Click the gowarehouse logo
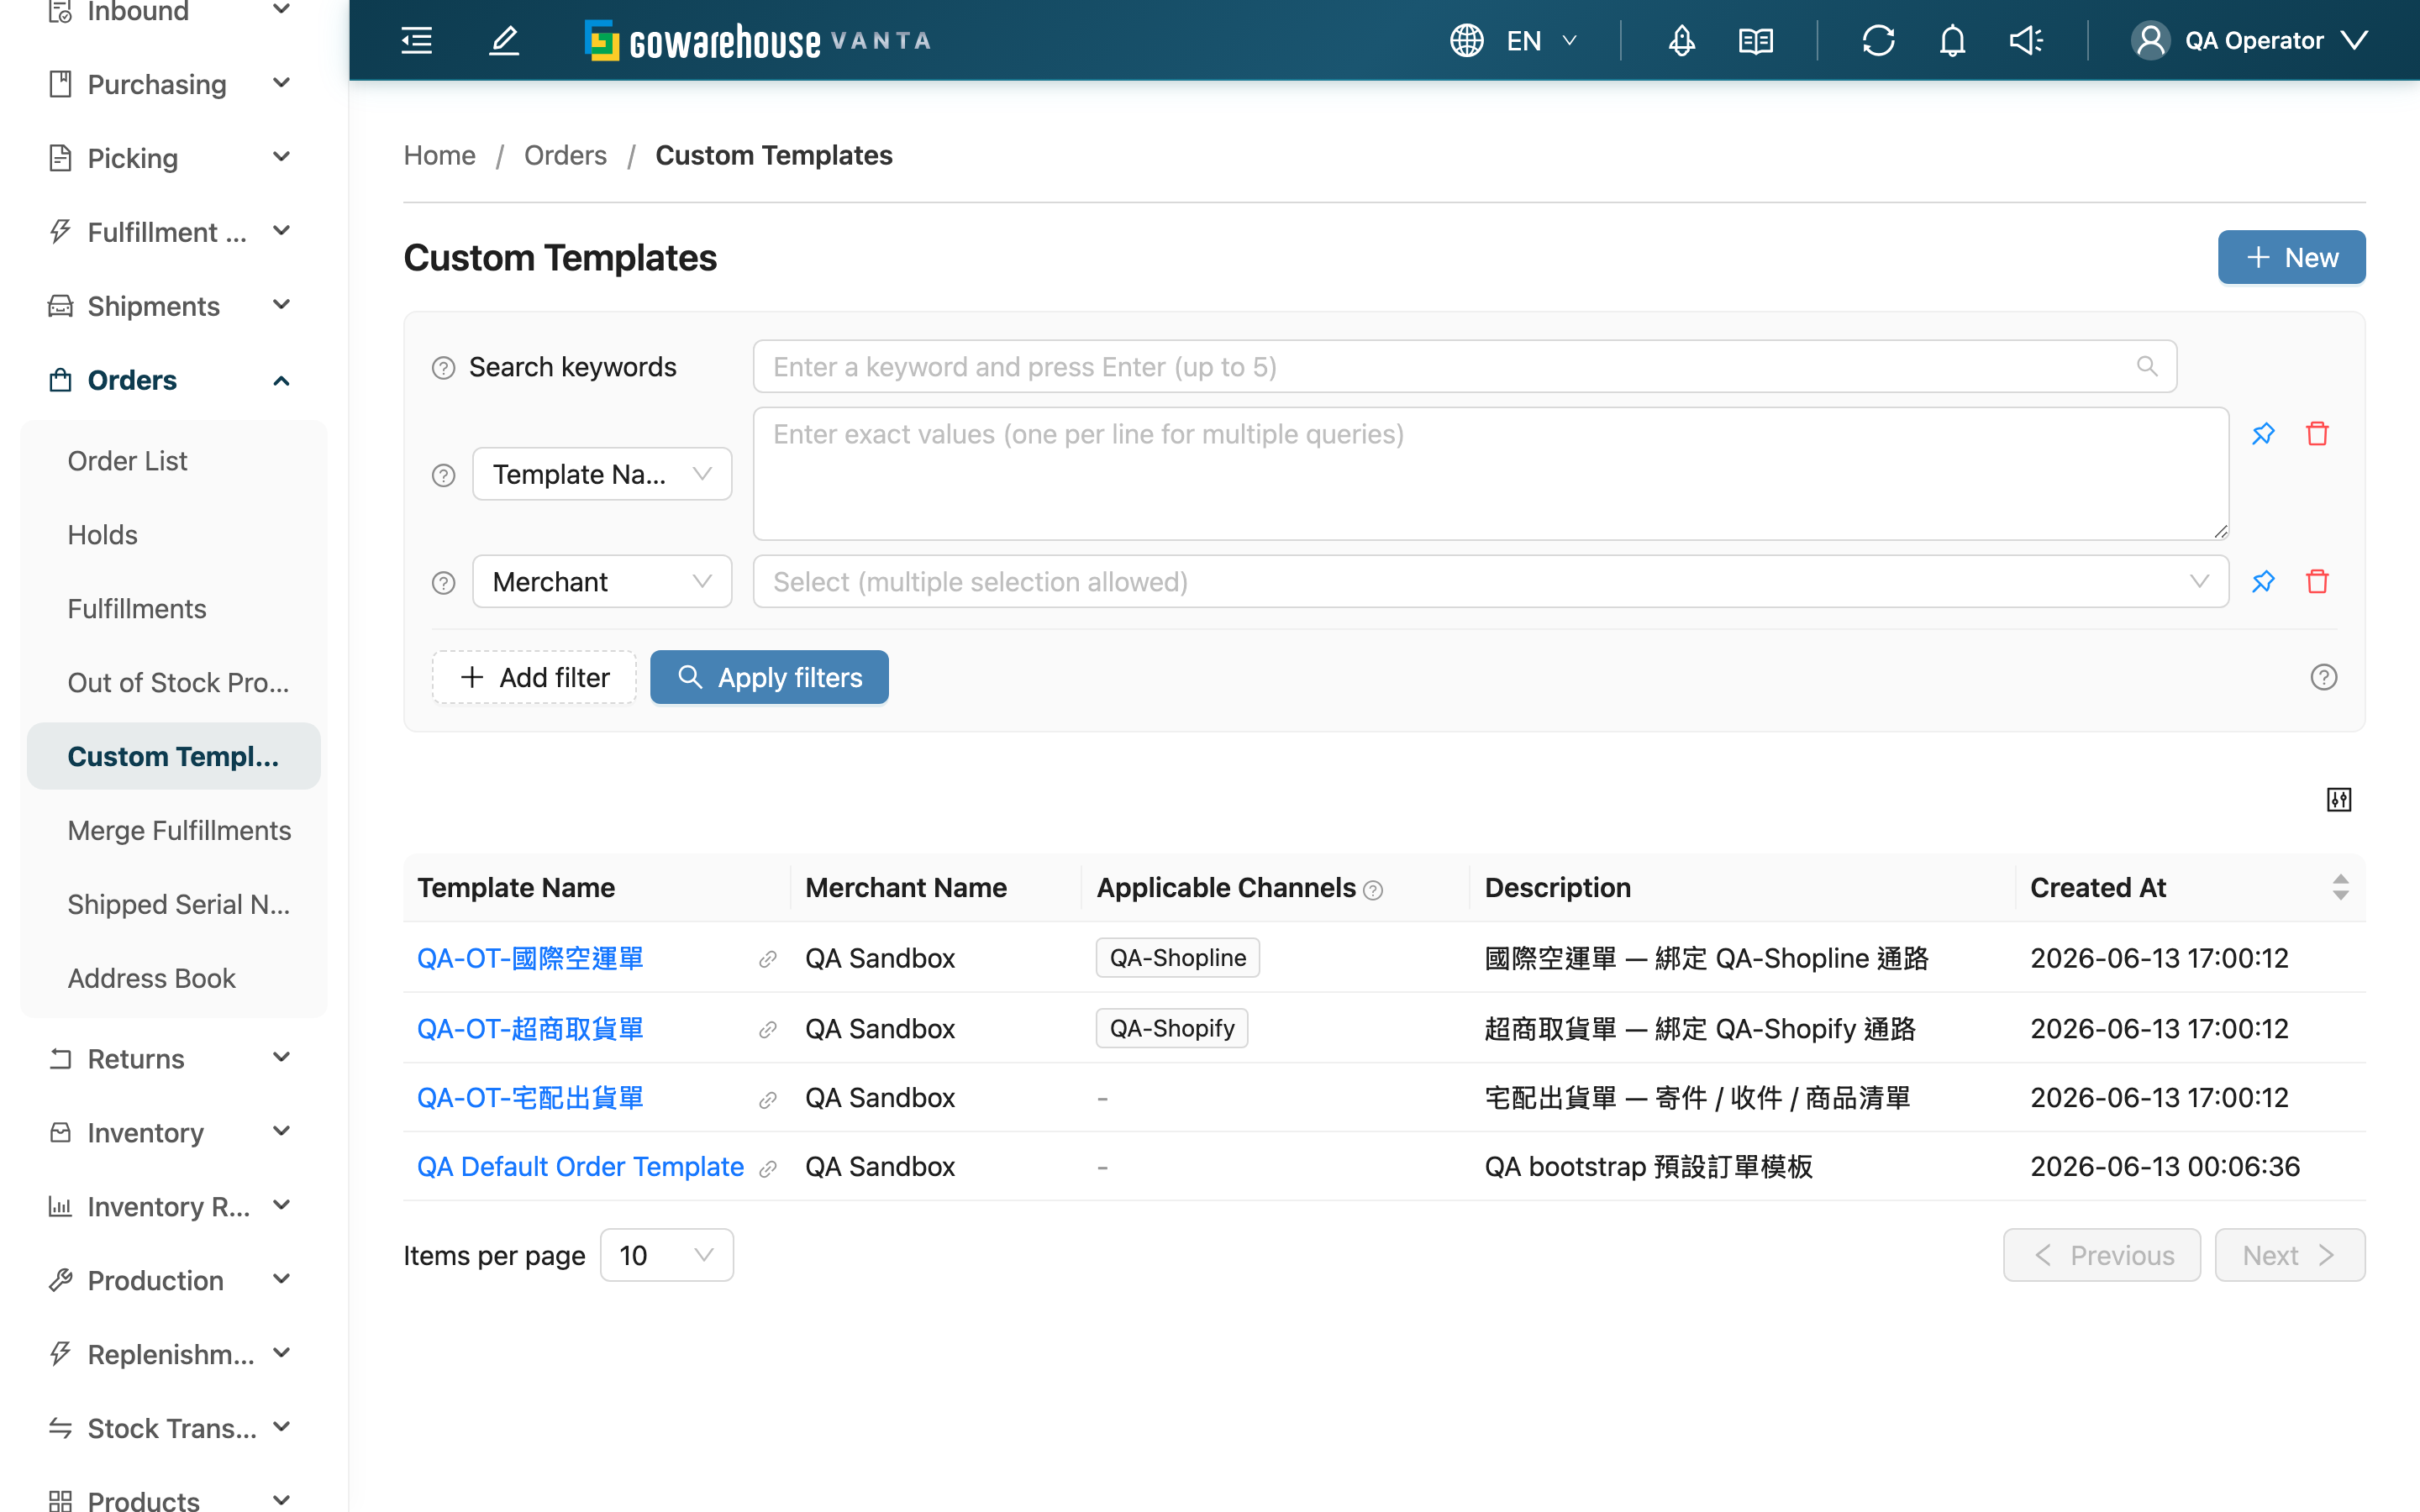 (757, 40)
